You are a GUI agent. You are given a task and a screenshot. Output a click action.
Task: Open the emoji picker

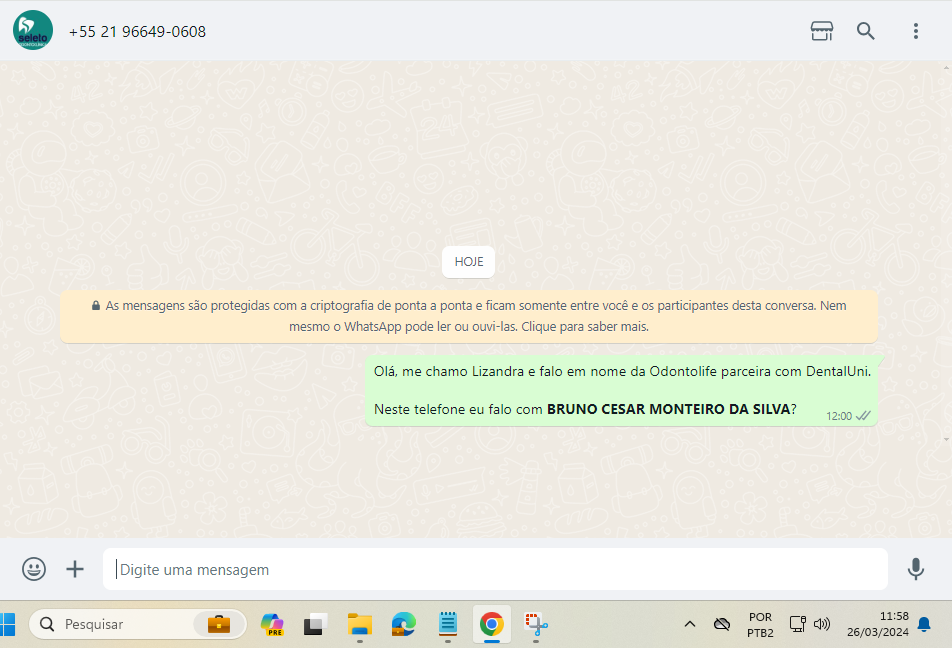(34, 569)
